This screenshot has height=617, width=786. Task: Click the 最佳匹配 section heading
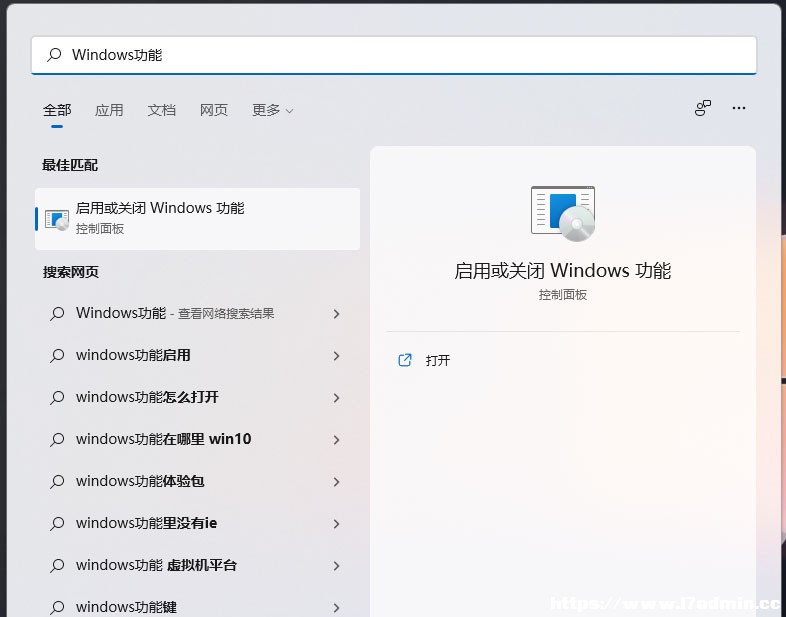pyautogui.click(x=70, y=165)
